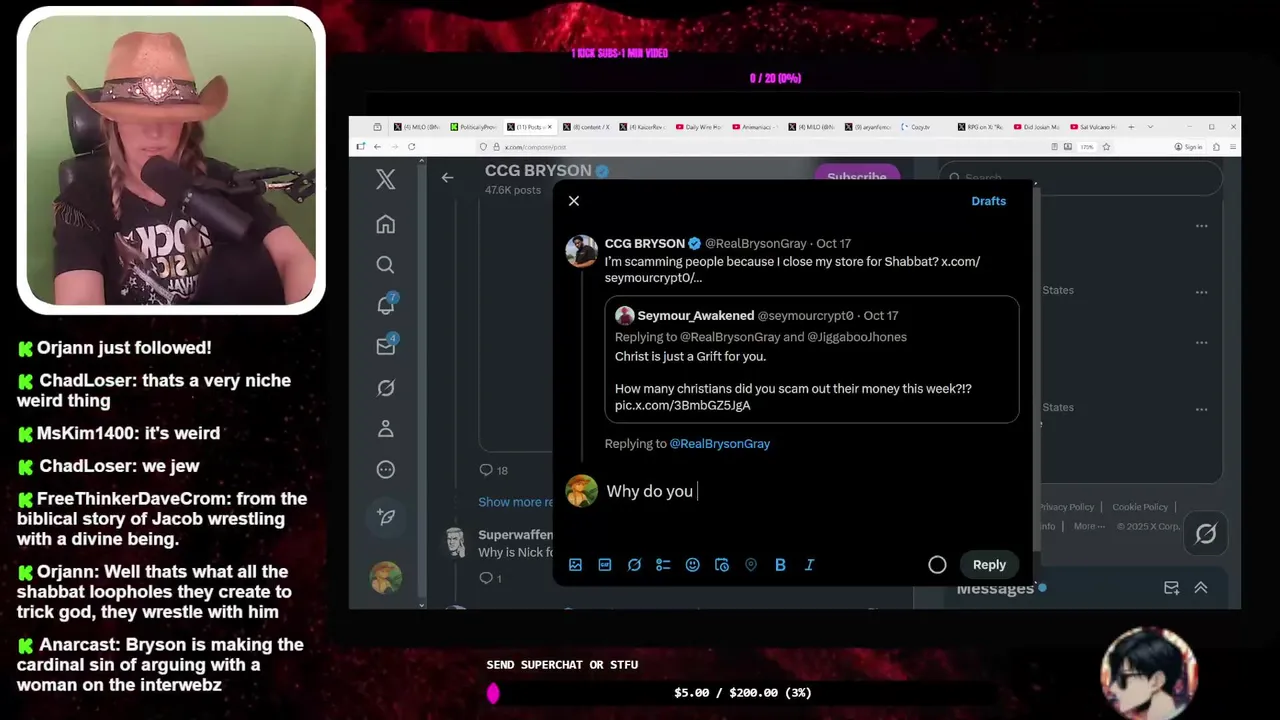Open the @RealBrysonGray mention link
1280x720 pixels.
coord(719,444)
